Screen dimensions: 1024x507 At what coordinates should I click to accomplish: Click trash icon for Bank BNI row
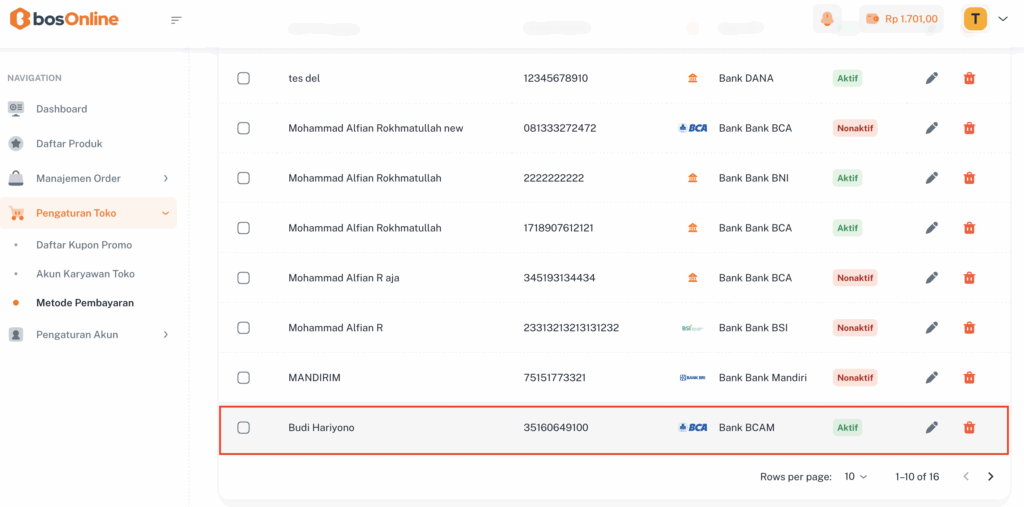(968, 178)
